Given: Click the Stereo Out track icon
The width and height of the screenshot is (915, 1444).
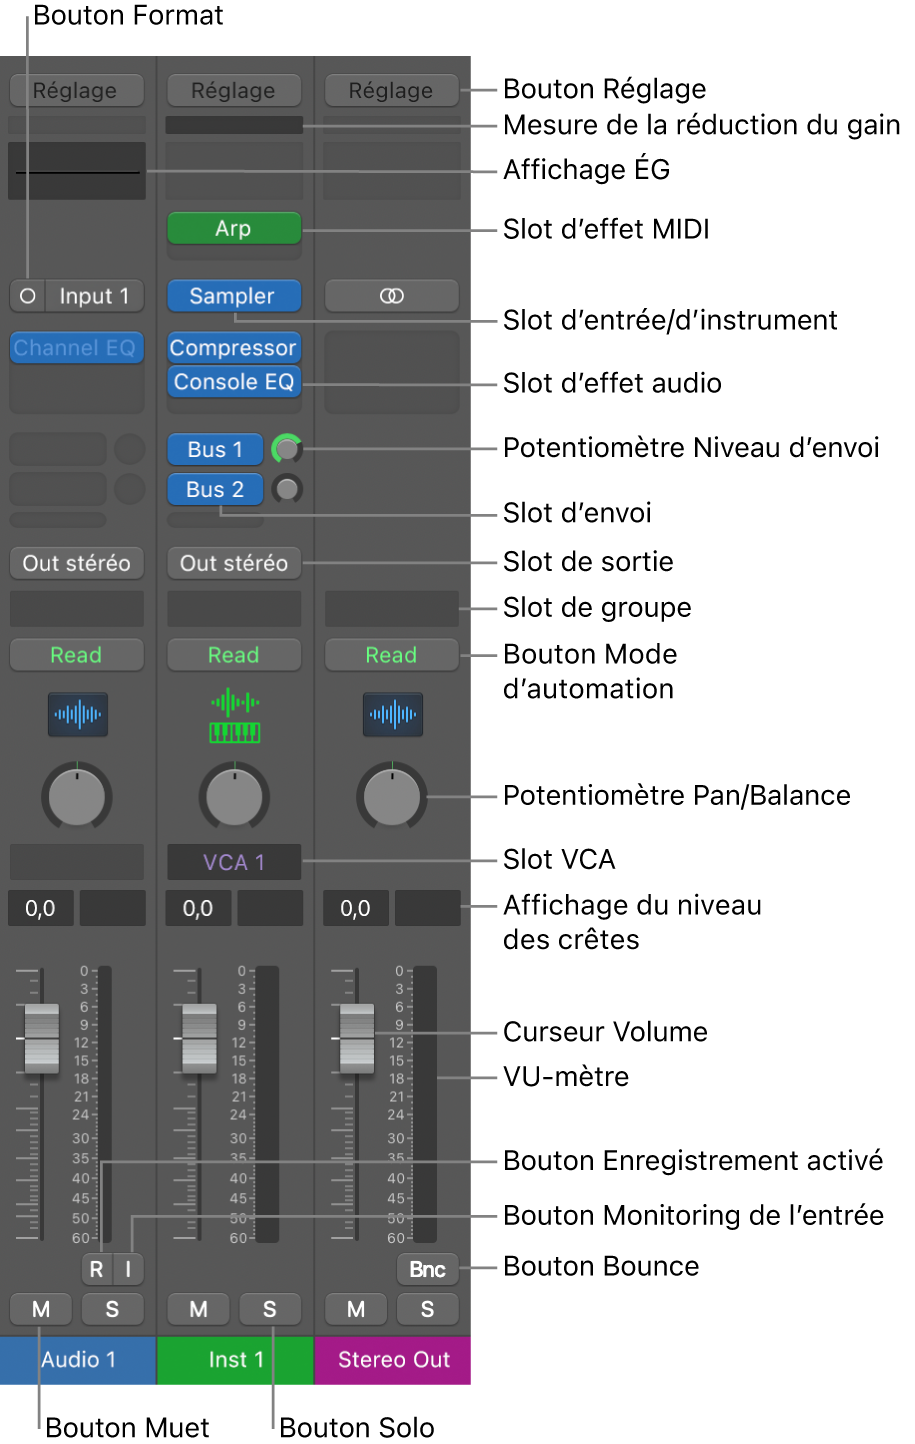Looking at the screenshot, I should [391, 714].
